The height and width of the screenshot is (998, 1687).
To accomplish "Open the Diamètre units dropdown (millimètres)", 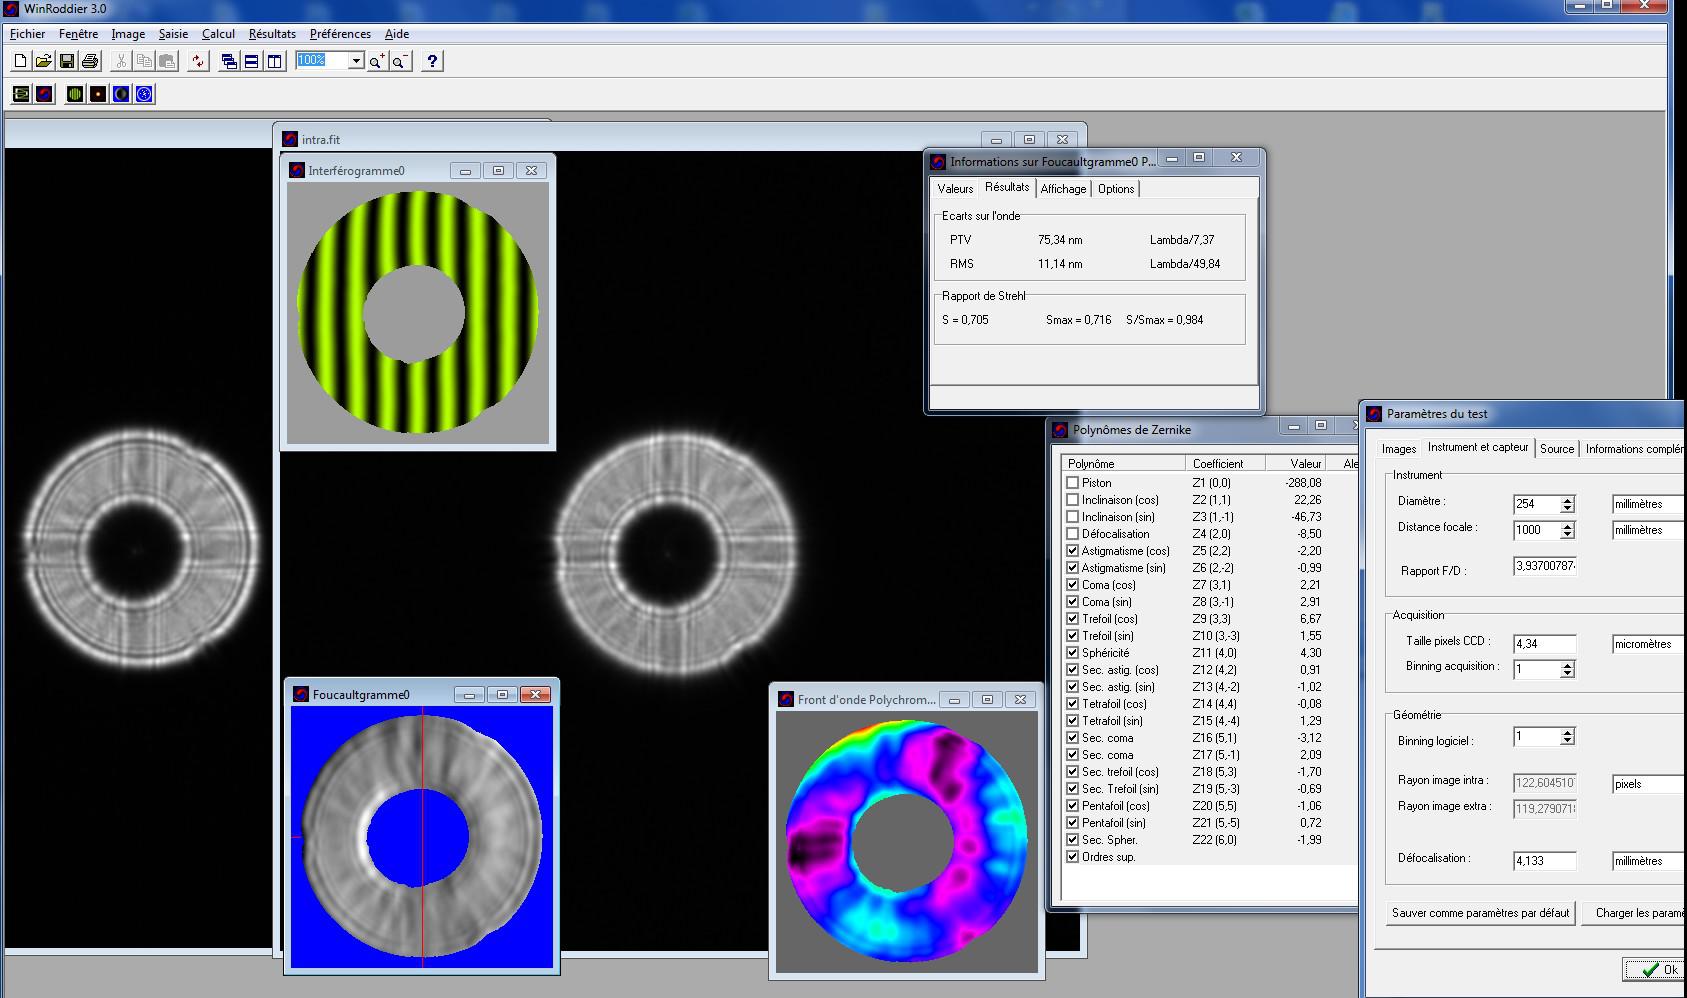I will (x=1649, y=504).
